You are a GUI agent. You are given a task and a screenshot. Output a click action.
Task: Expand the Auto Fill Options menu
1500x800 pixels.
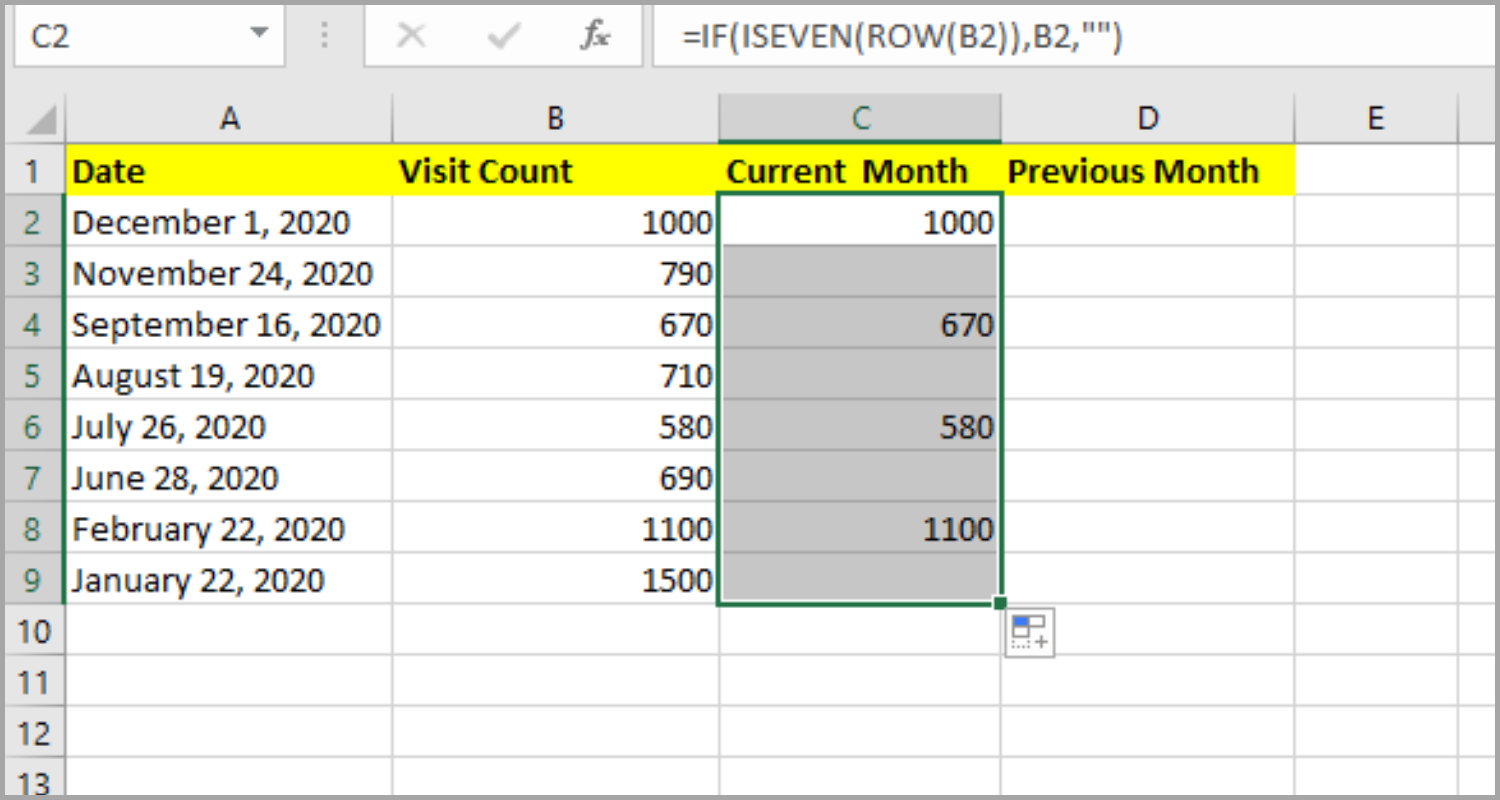(1030, 631)
